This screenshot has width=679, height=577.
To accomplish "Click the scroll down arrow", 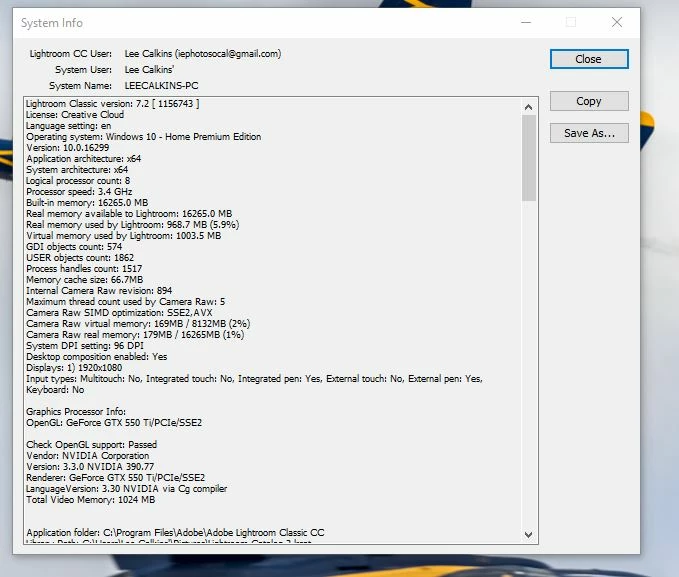I will [528, 535].
